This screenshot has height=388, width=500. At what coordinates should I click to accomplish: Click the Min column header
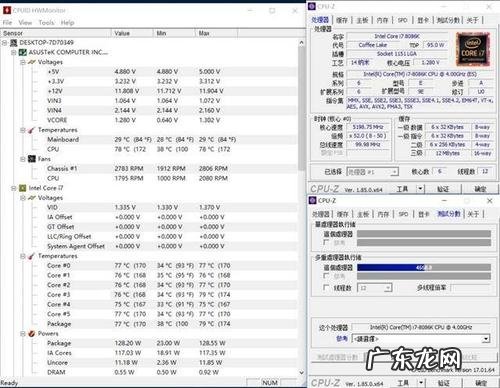click(x=174, y=33)
